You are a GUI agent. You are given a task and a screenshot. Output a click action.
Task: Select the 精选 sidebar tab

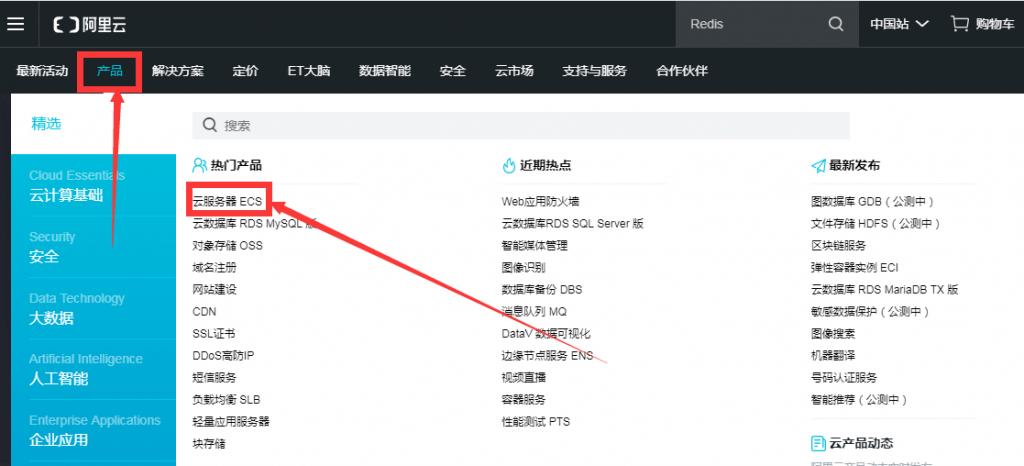46,123
